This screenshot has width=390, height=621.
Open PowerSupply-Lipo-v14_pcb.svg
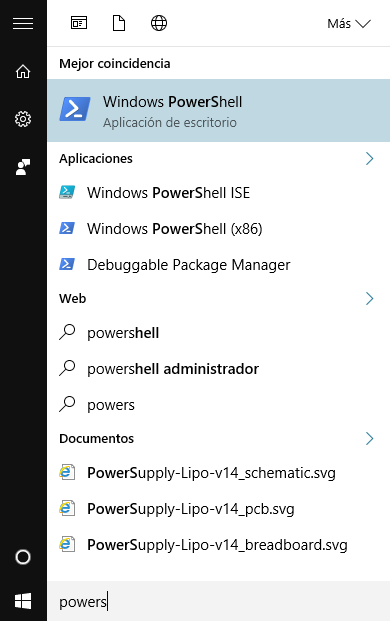tap(219, 509)
